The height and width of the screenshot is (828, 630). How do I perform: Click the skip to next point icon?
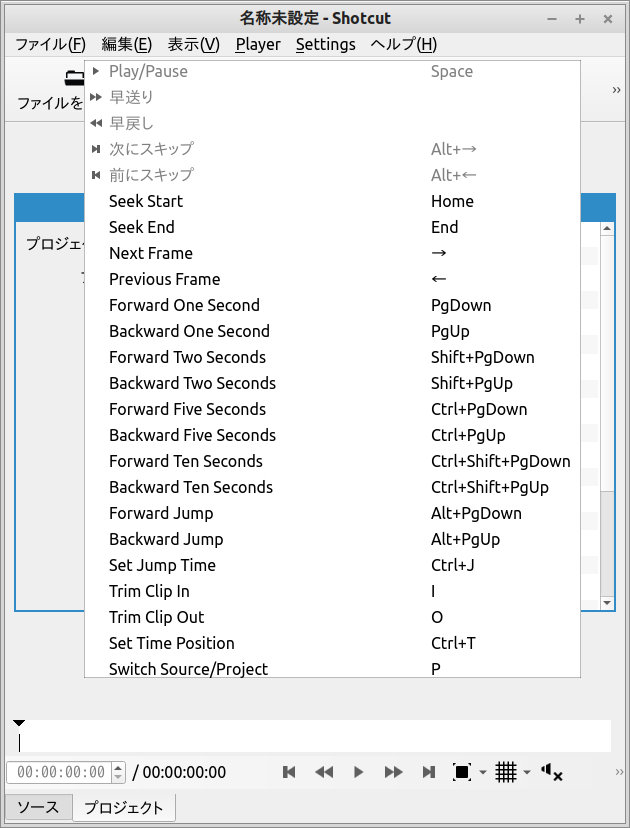point(429,772)
